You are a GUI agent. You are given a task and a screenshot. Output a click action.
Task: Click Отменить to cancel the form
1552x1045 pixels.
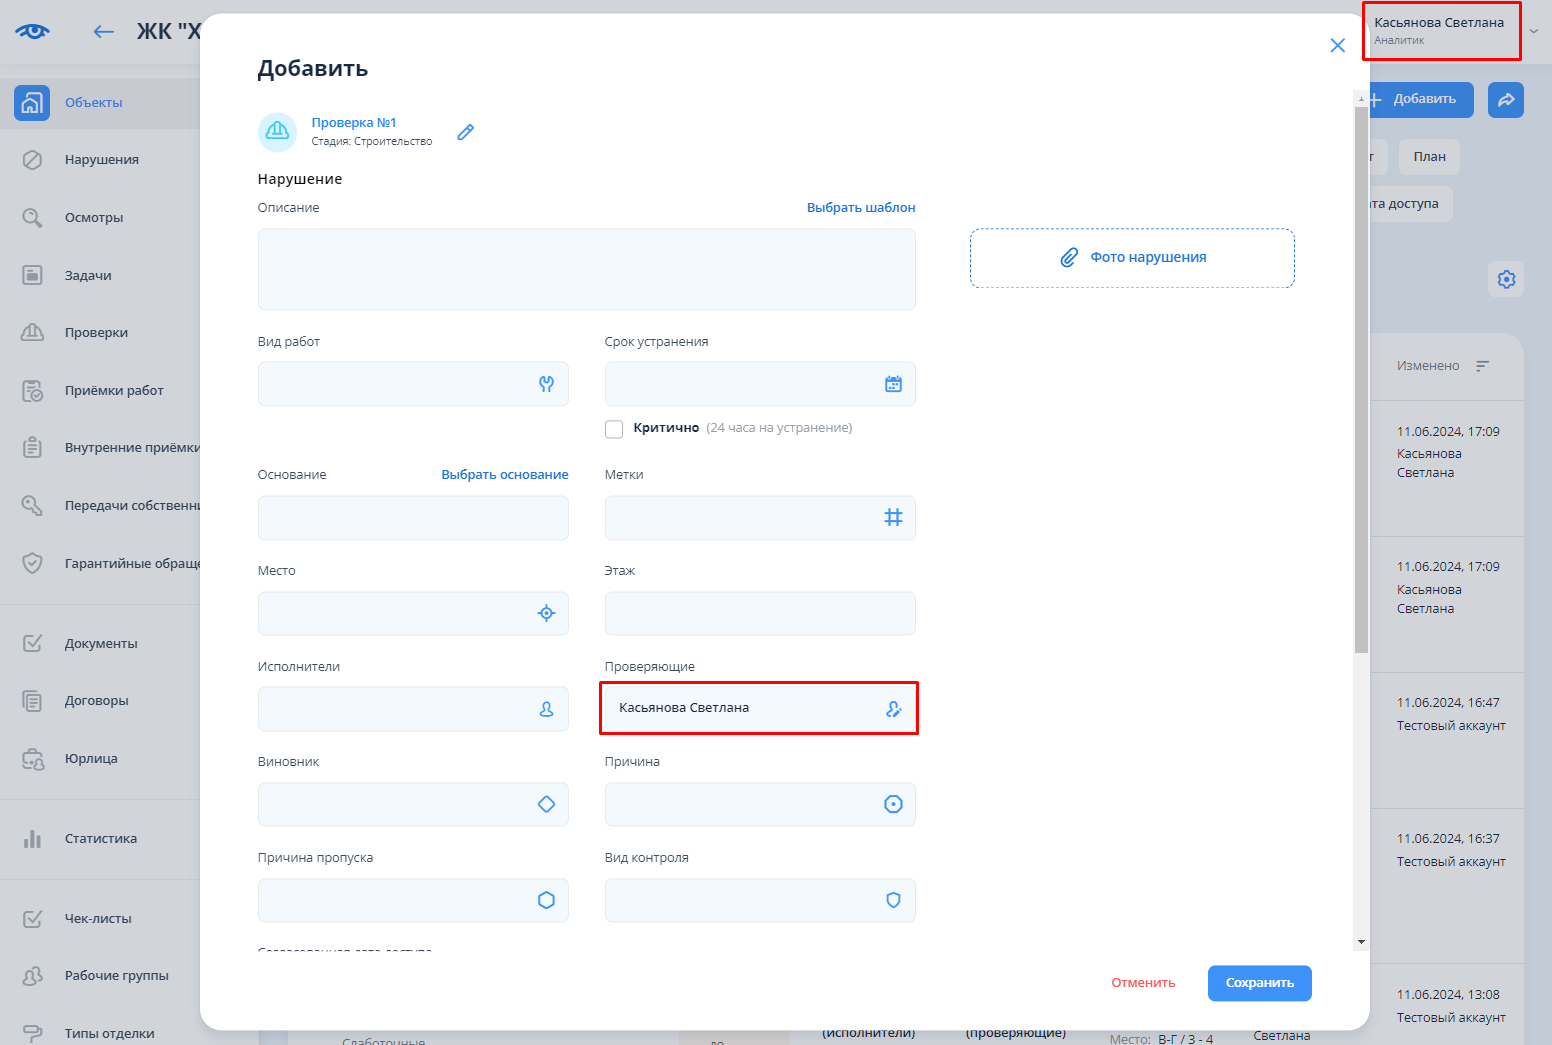coord(1143,983)
